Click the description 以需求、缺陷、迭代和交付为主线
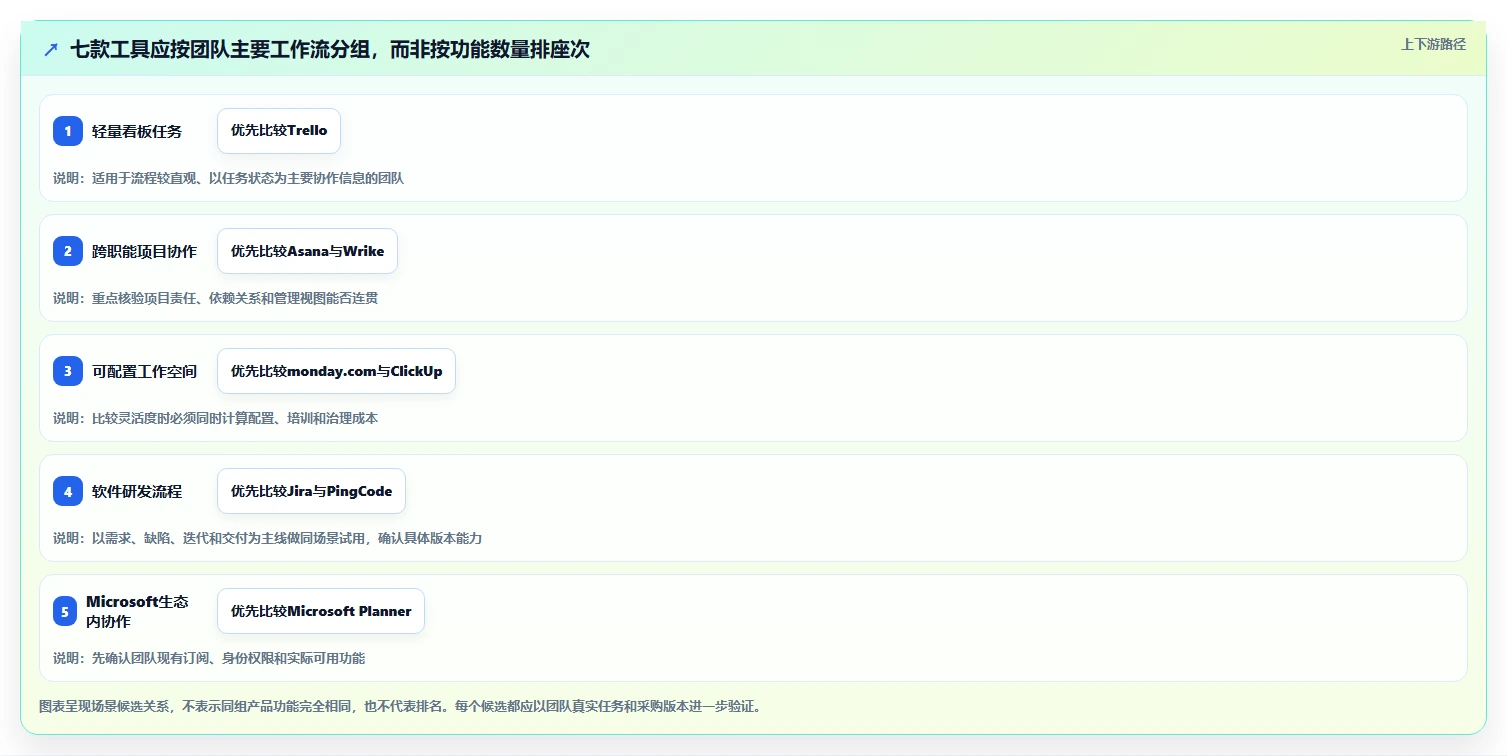The height and width of the screenshot is (756, 1507). (x=267, y=538)
